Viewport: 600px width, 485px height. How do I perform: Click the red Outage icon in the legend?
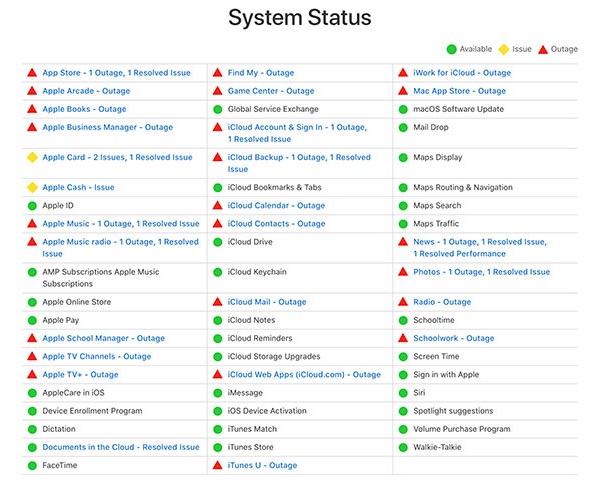point(543,48)
